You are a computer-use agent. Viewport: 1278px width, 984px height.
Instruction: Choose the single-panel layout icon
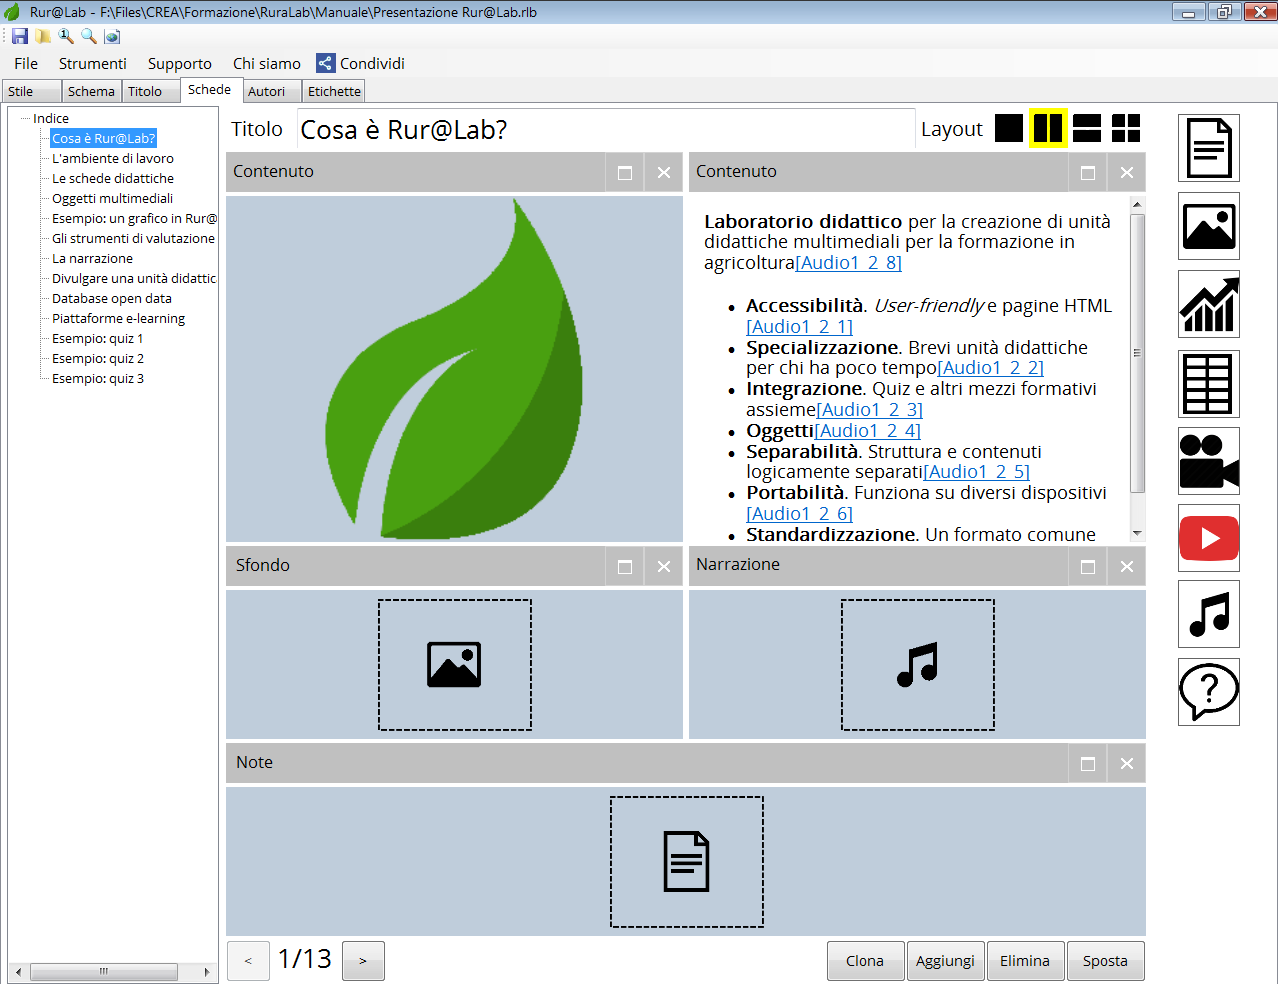(1009, 128)
